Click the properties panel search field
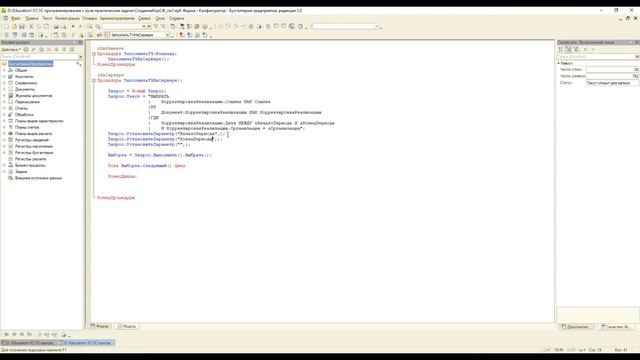Screen dimensions: 640x360 coord(596,57)
